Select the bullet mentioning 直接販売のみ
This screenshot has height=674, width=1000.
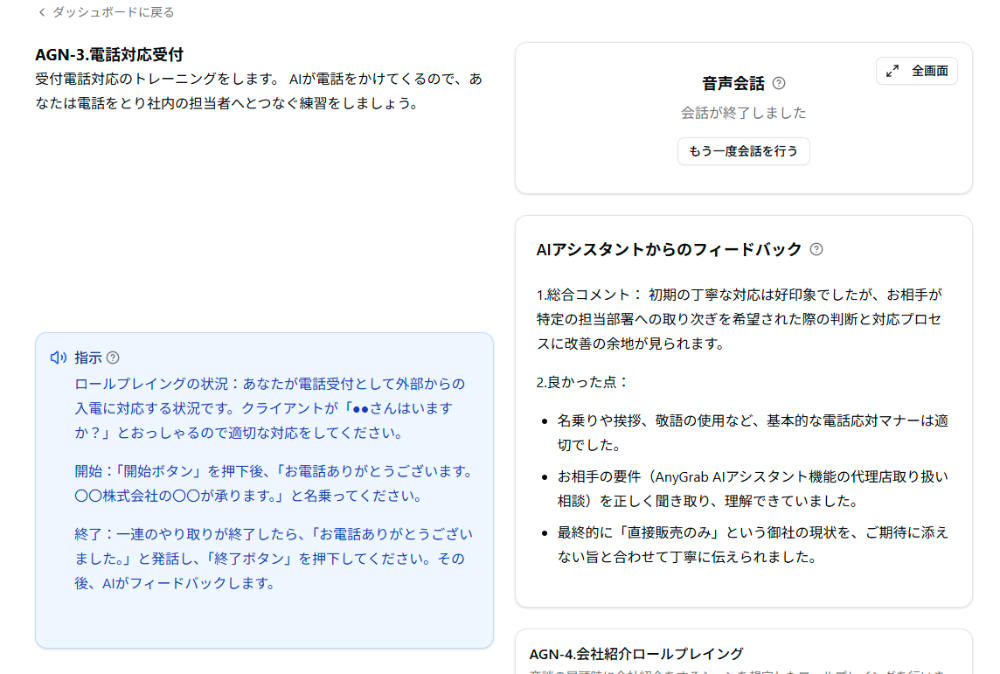(x=753, y=545)
